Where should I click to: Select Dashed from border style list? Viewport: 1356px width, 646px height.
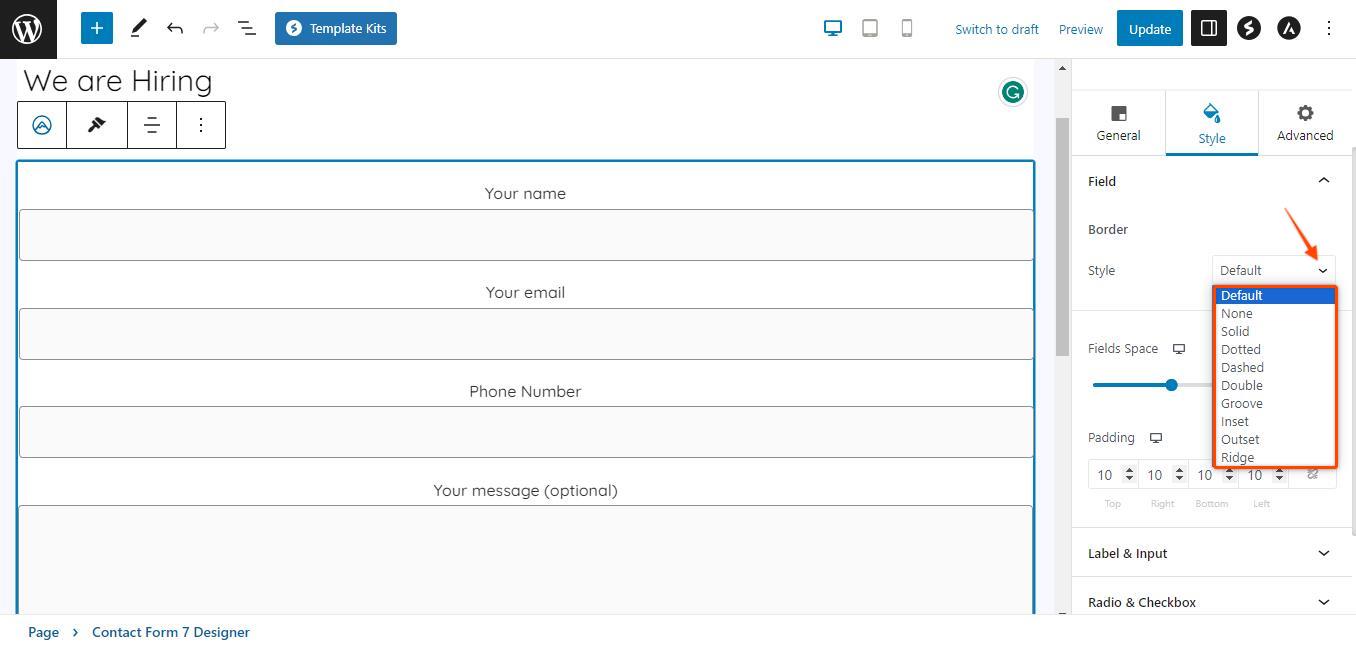coord(1242,367)
